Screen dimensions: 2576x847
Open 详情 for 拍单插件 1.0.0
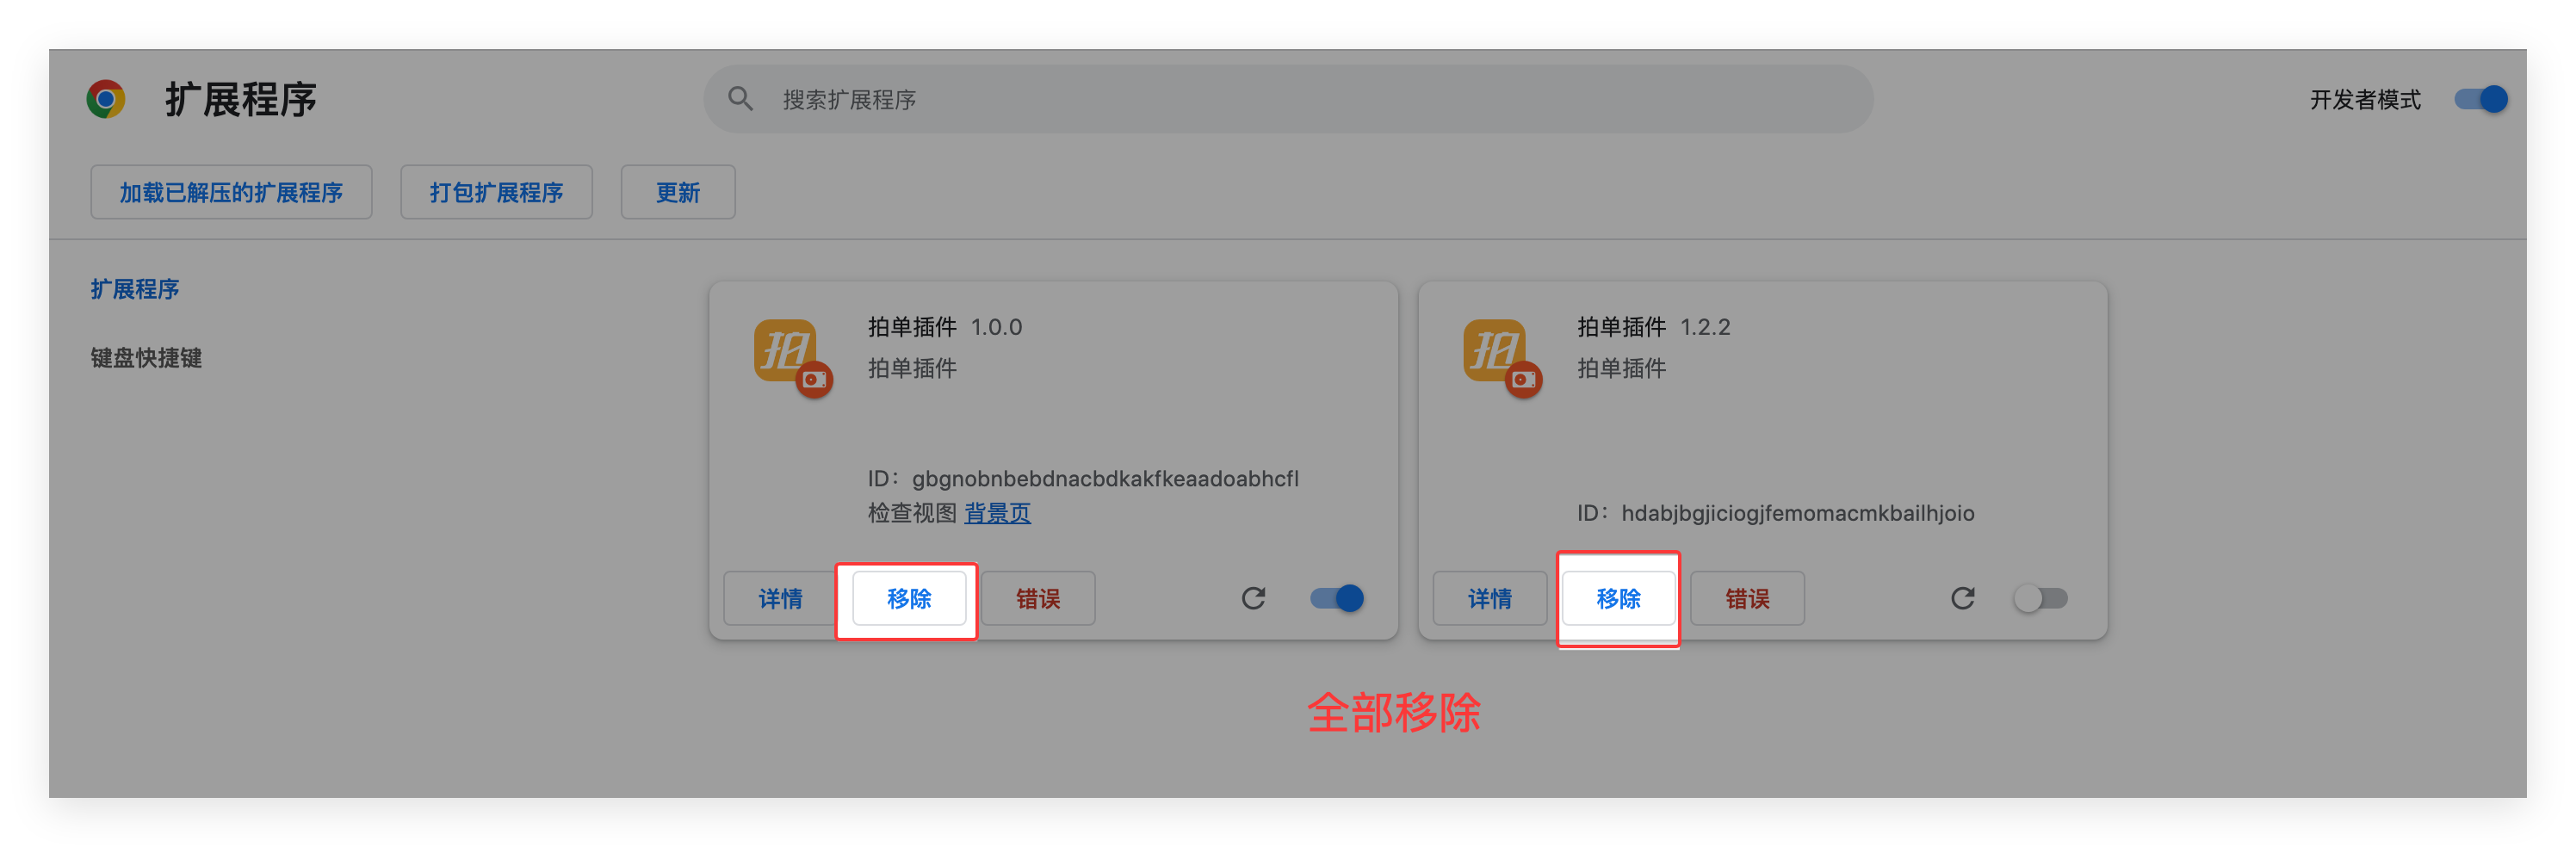point(780,598)
